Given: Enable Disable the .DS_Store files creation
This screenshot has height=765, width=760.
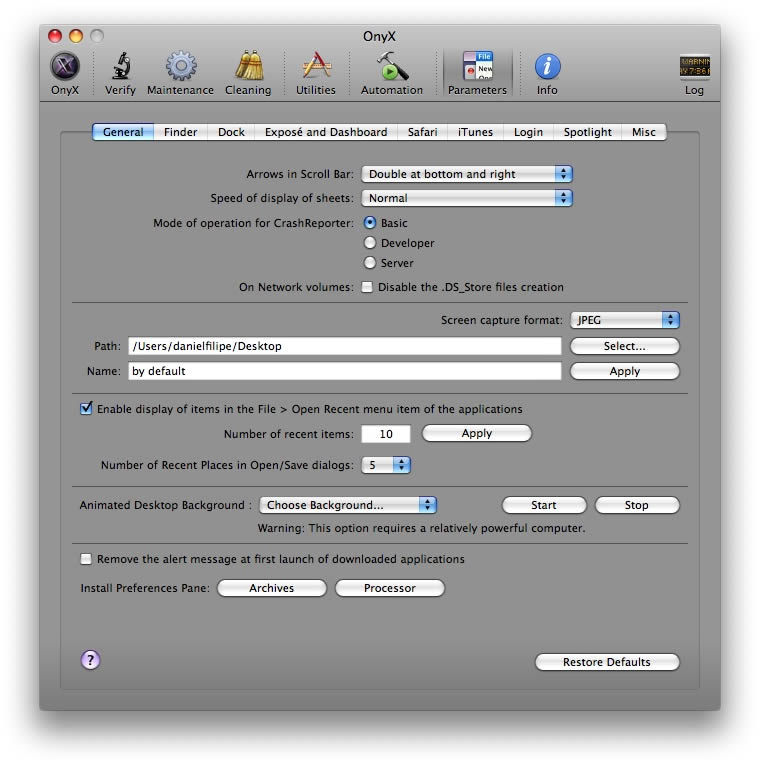Looking at the screenshot, I should [367, 287].
